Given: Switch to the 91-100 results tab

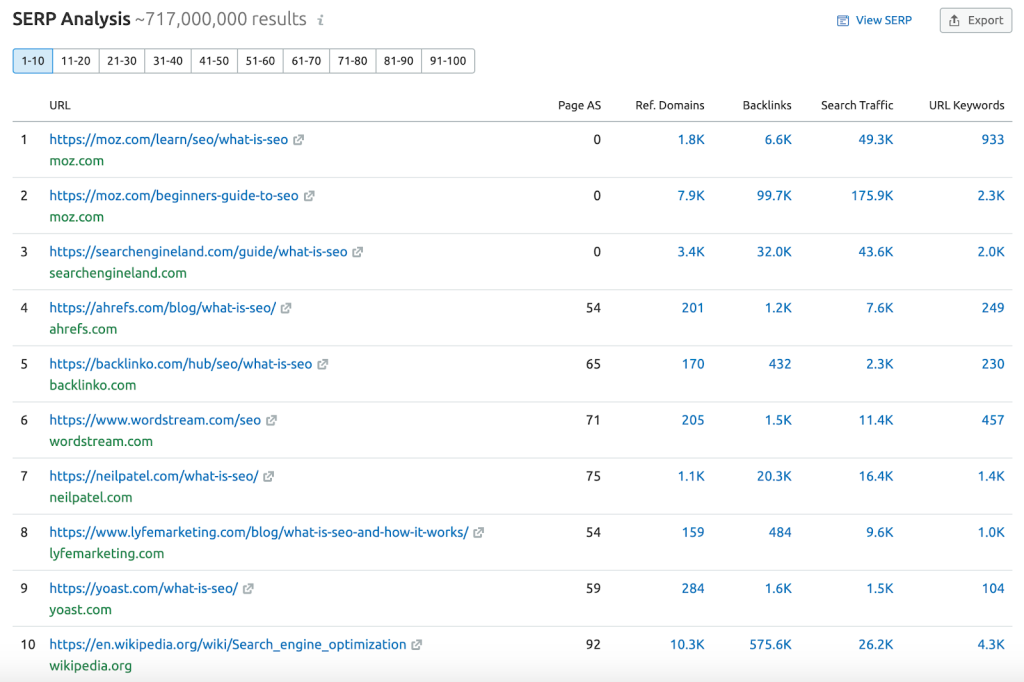Looking at the screenshot, I should pos(448,61).
